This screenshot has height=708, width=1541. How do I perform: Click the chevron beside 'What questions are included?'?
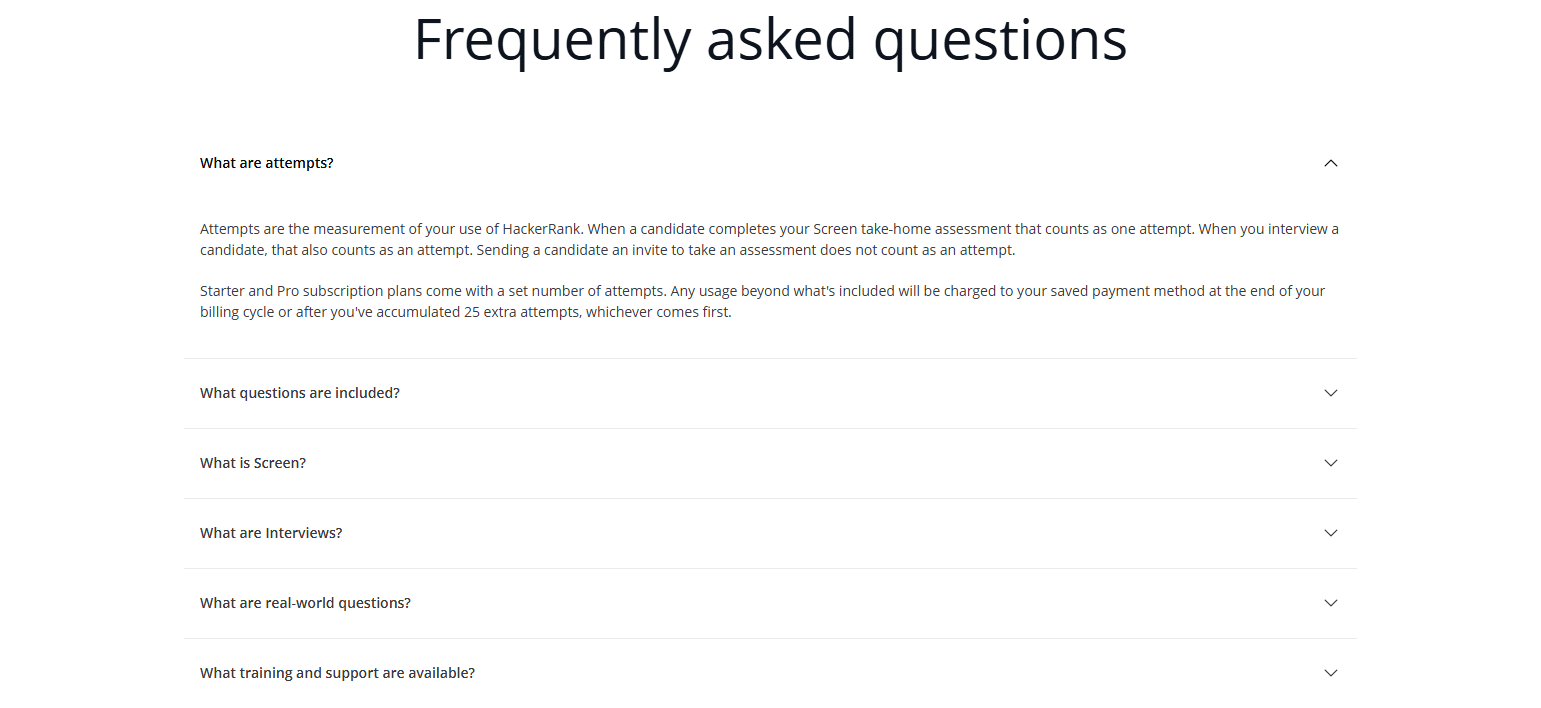pyautogui.click(x=1330, y=393)
